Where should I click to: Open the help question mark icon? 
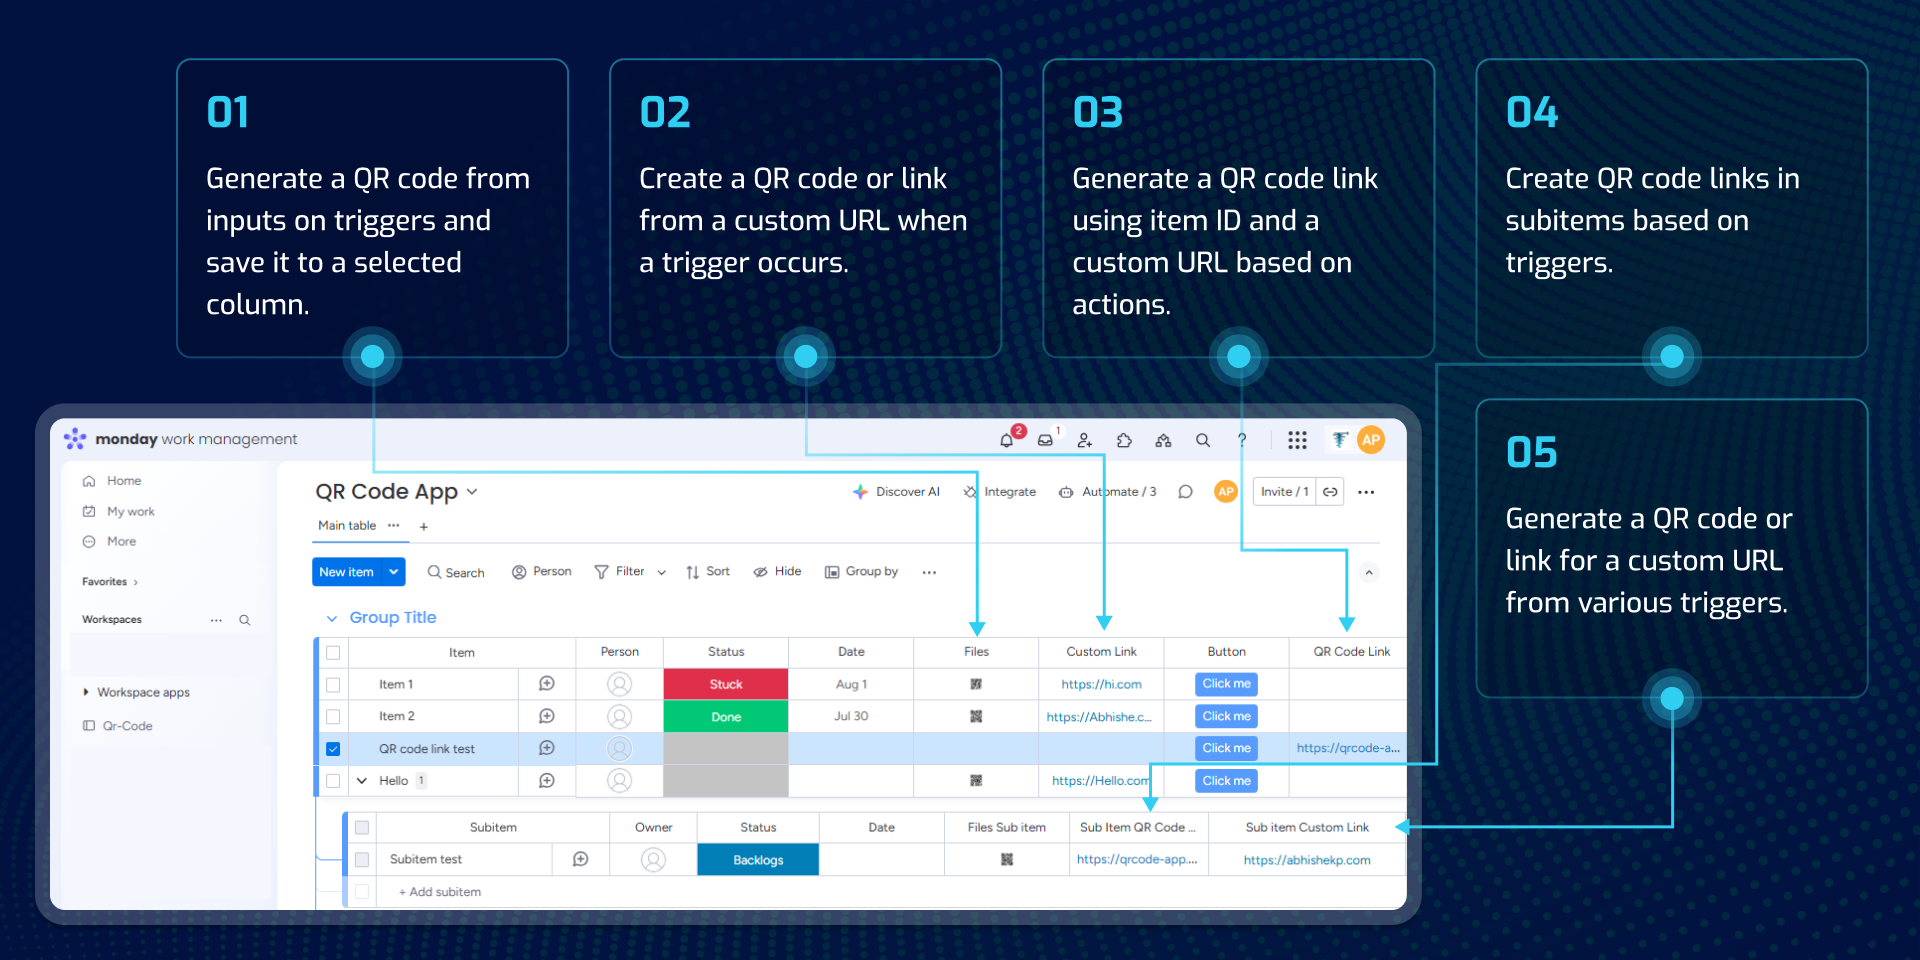pyautogui.click(x=1242, y=440)
